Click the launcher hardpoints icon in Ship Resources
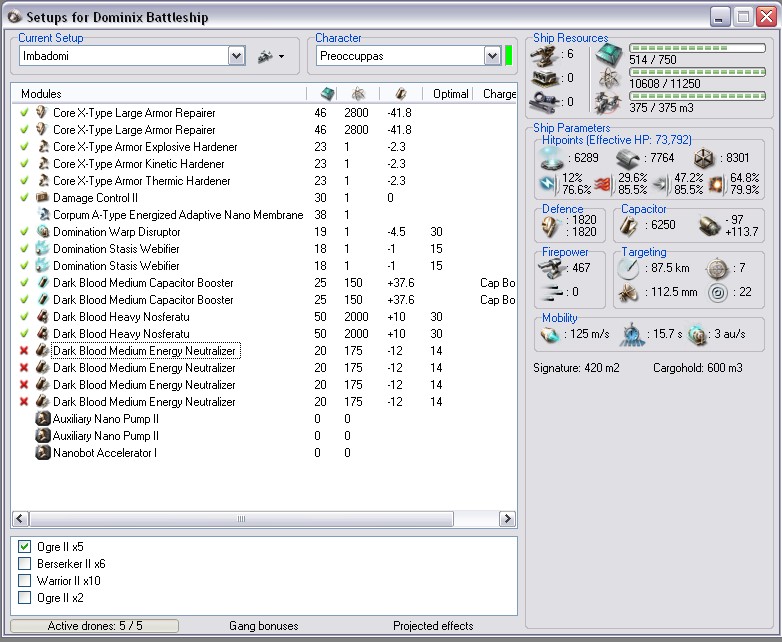The height and width of the screenshot is (642, 782). click(x=545, y=79)
